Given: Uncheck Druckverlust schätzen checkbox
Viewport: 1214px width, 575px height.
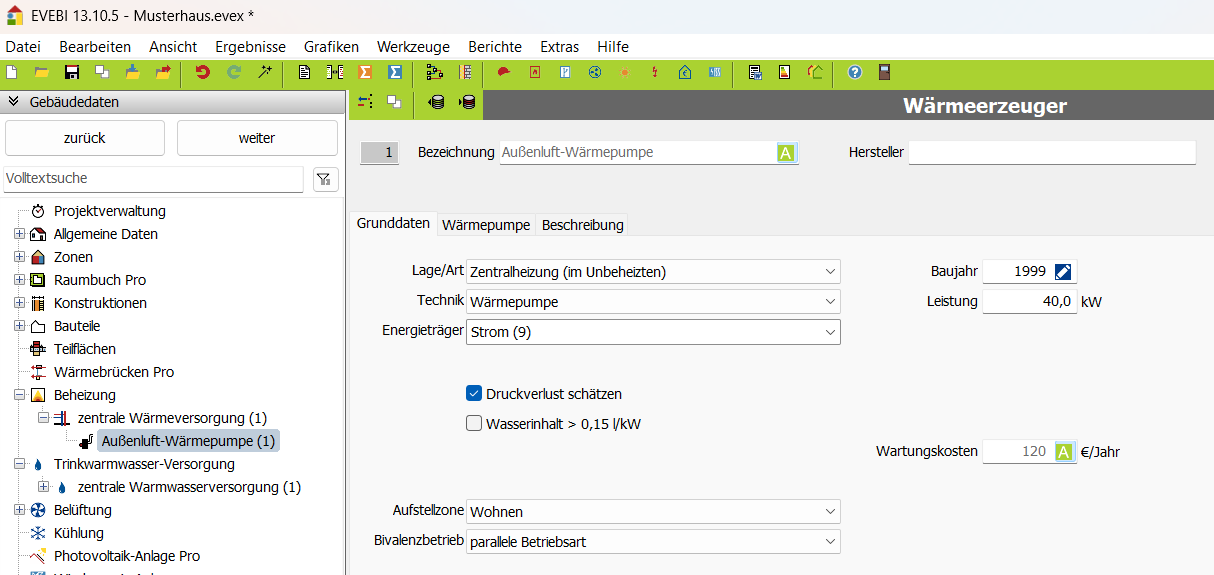Looking at the screenshot, I should 474,394.
